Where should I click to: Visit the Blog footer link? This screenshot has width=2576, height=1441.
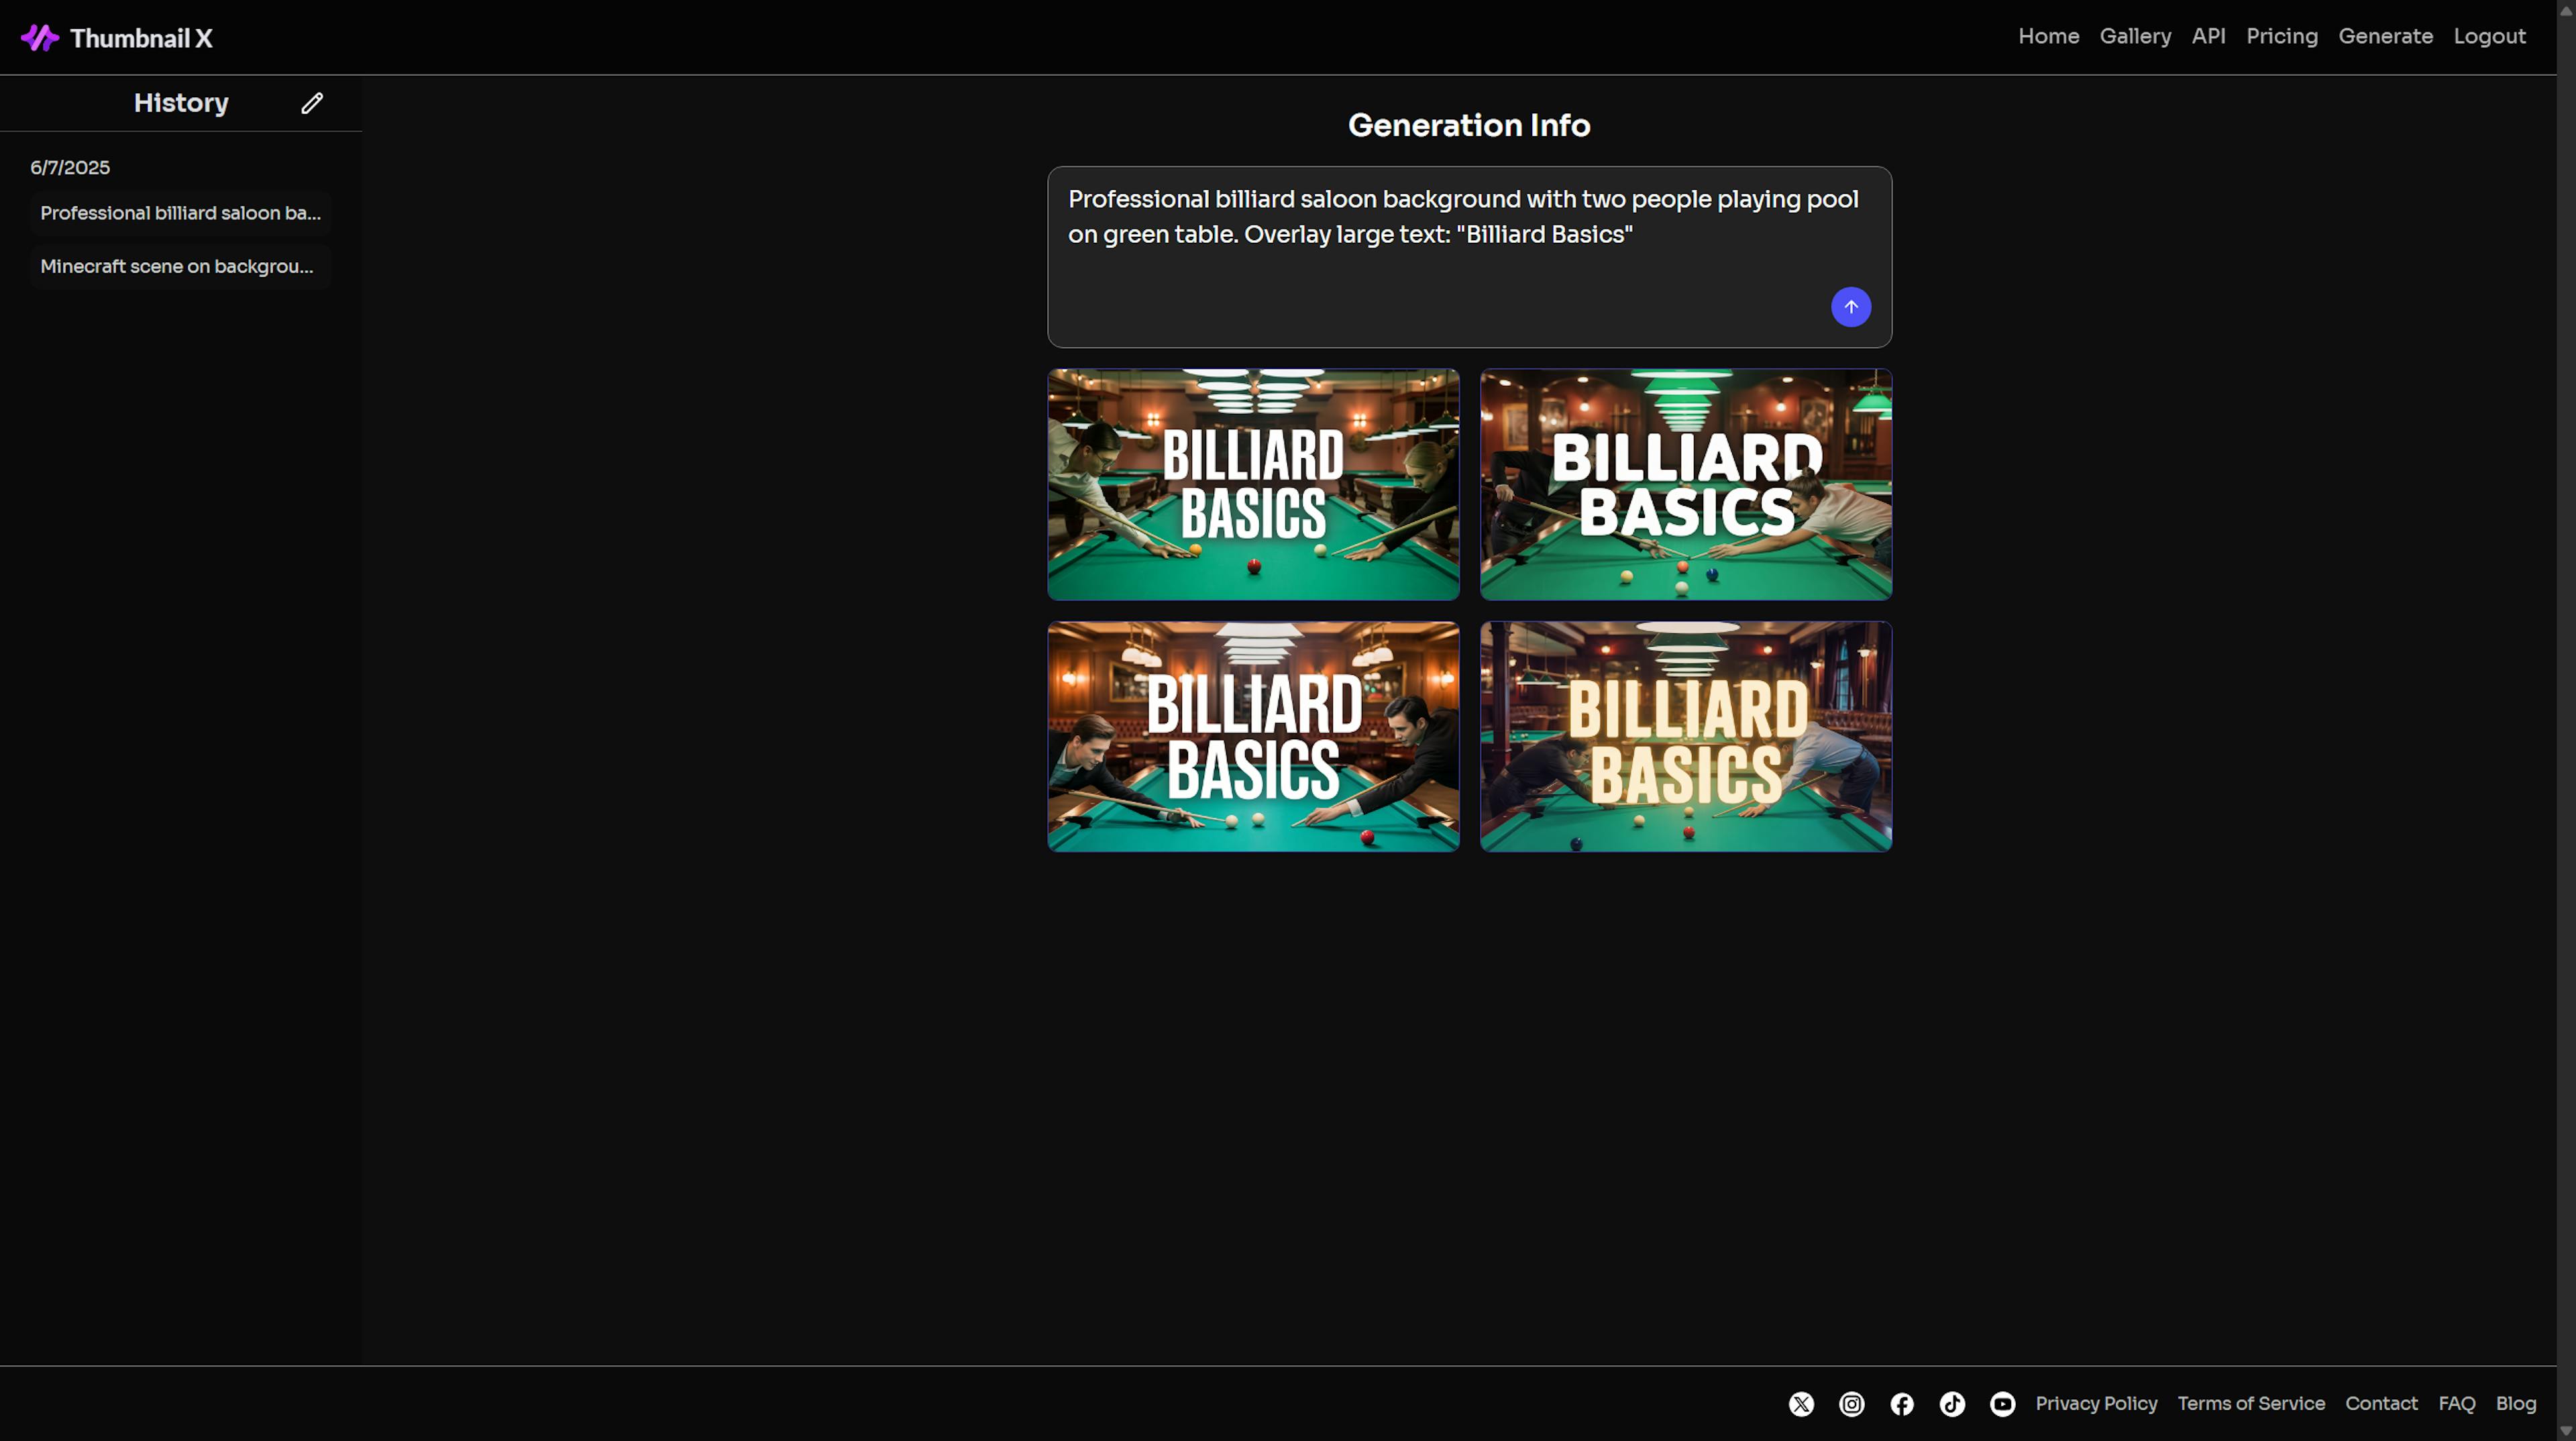click(x=2515, y=1404)
